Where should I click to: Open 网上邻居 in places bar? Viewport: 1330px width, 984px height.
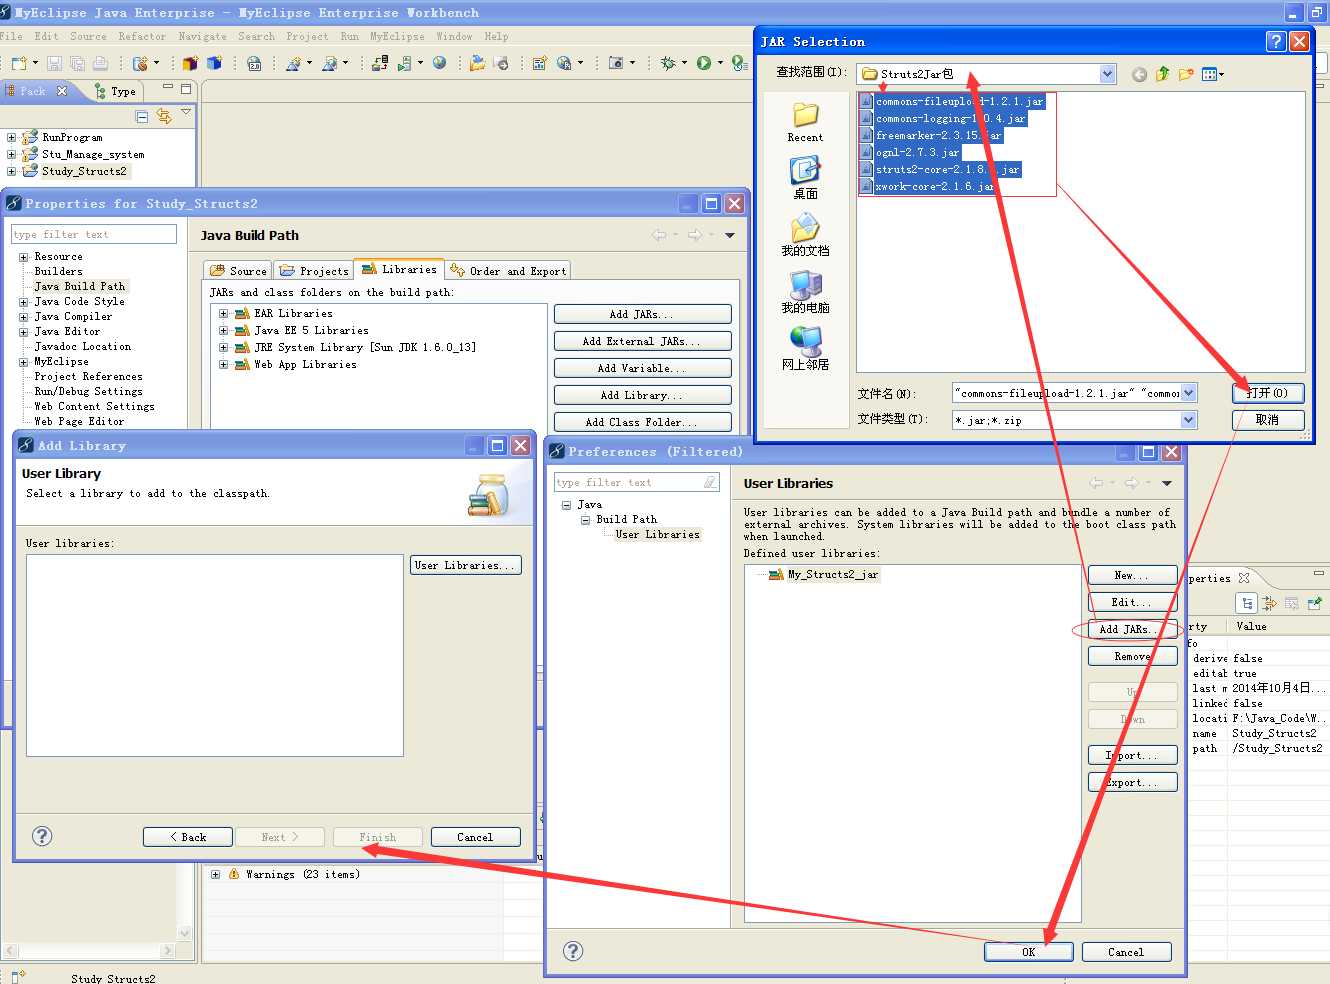[805, 349]
